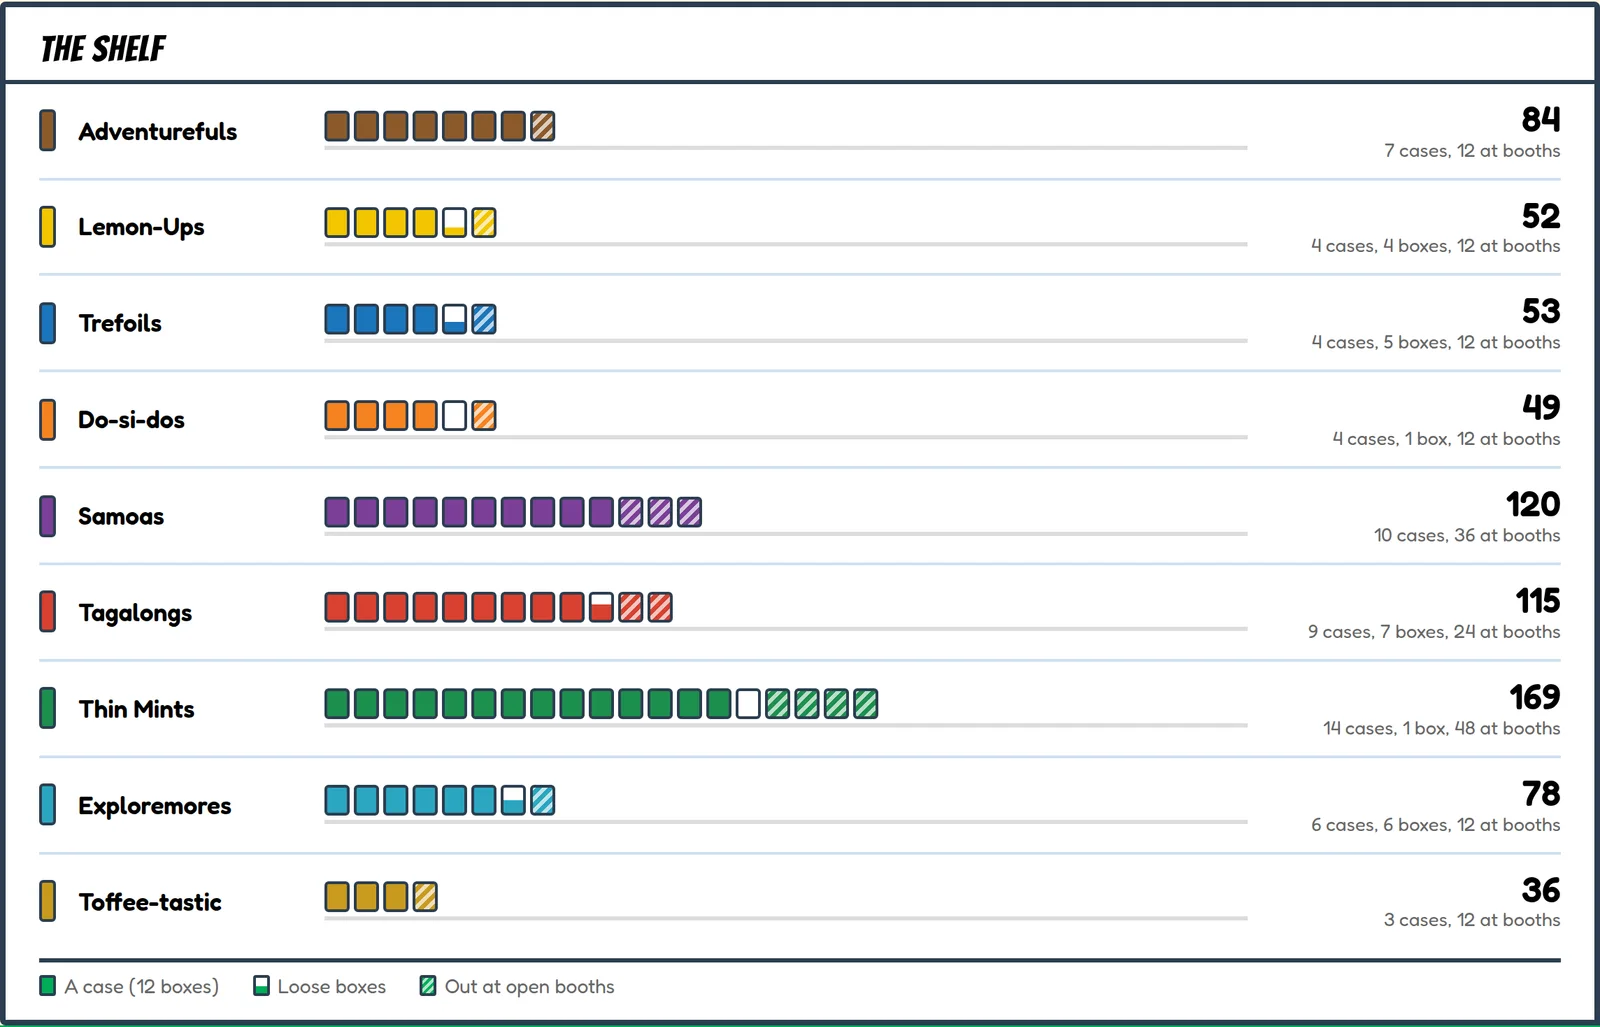Click the Do-si-dos total of 49

pyautogui.click(x=1541, y=407)
